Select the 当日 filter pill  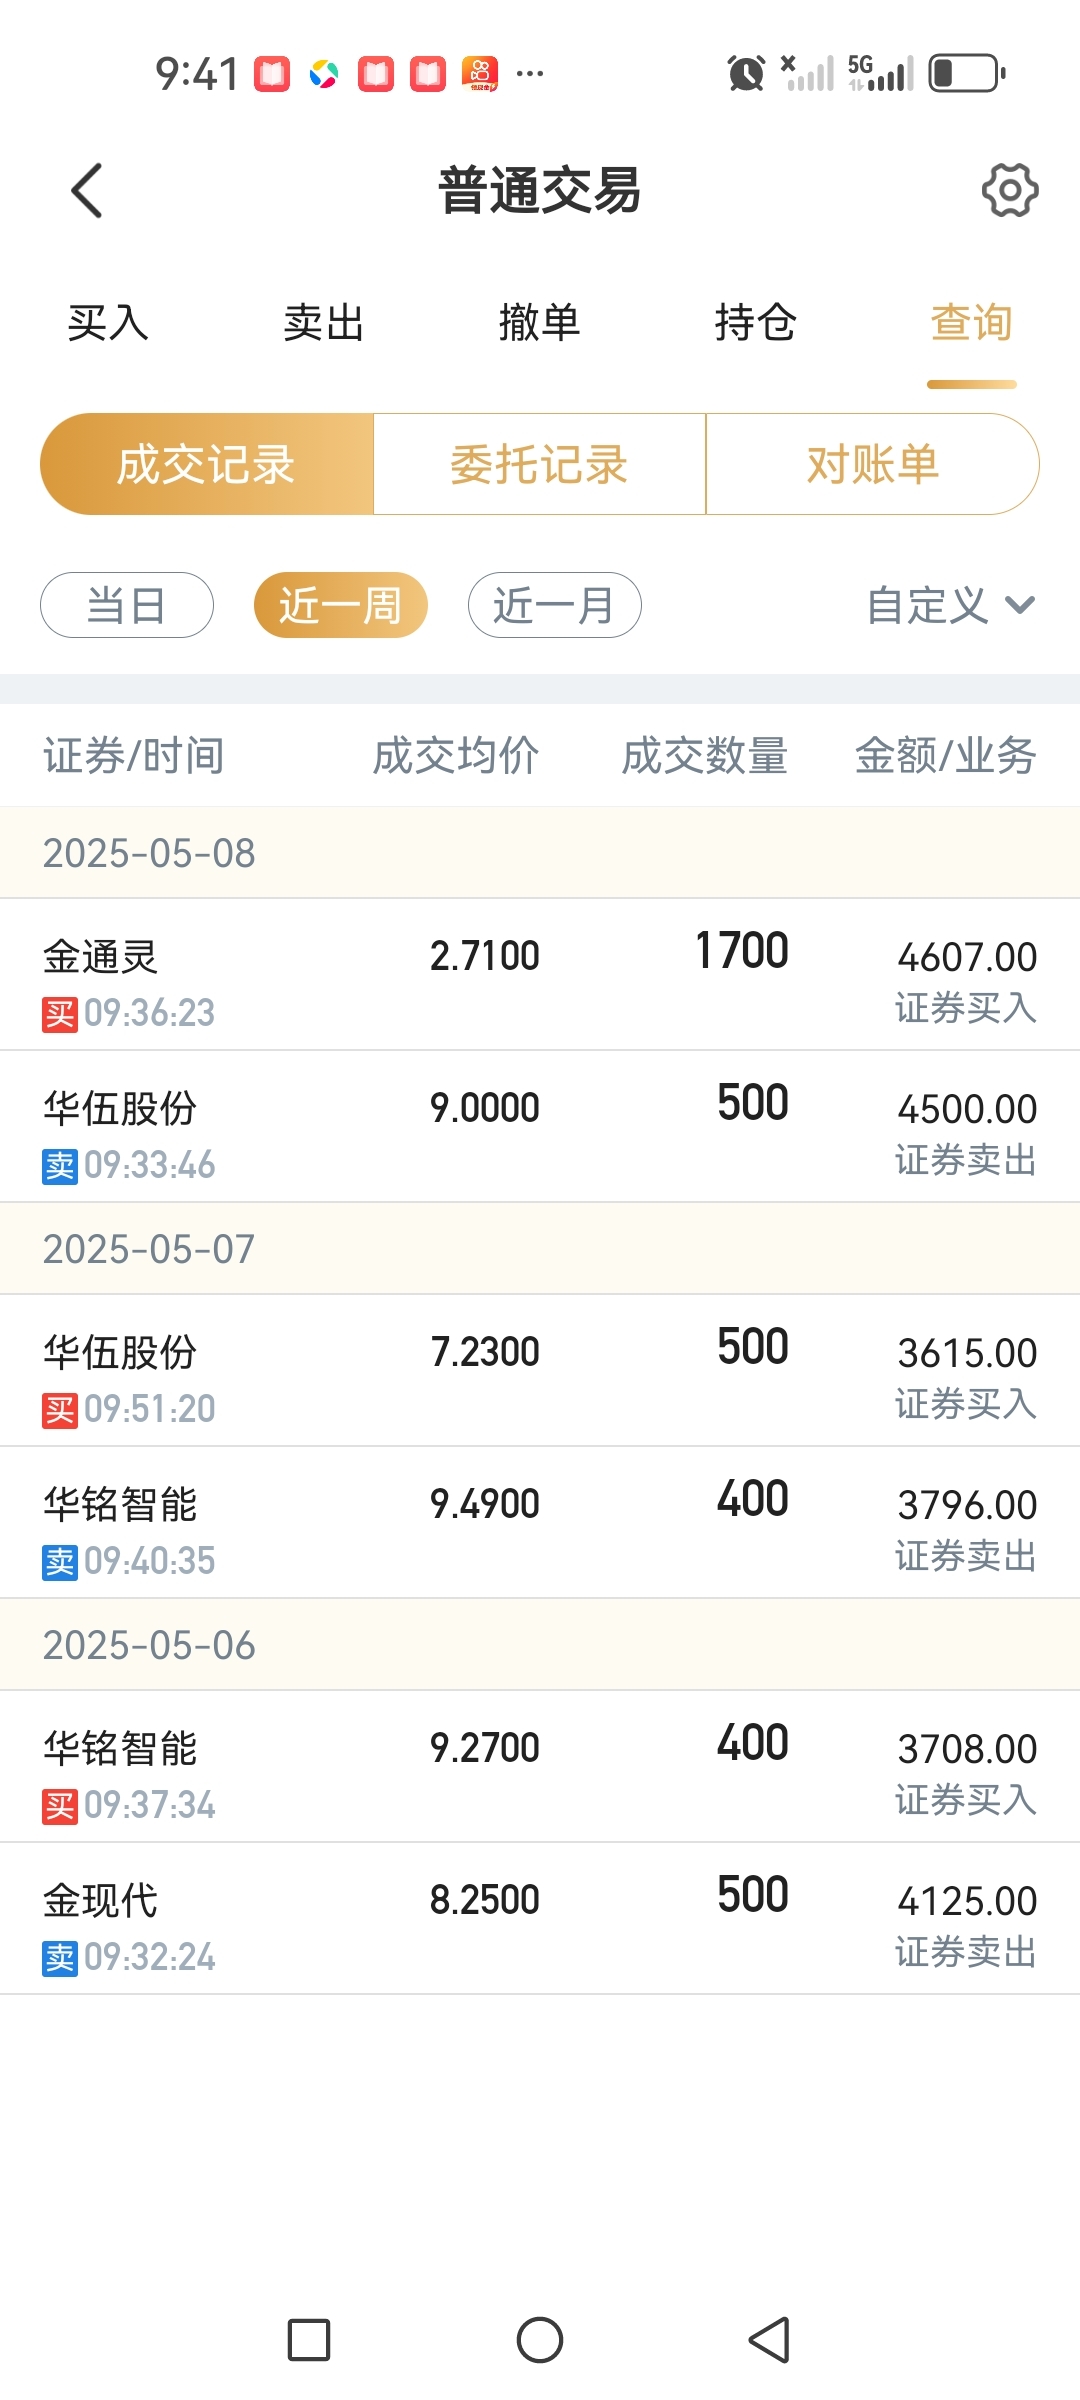click(127, 605)
